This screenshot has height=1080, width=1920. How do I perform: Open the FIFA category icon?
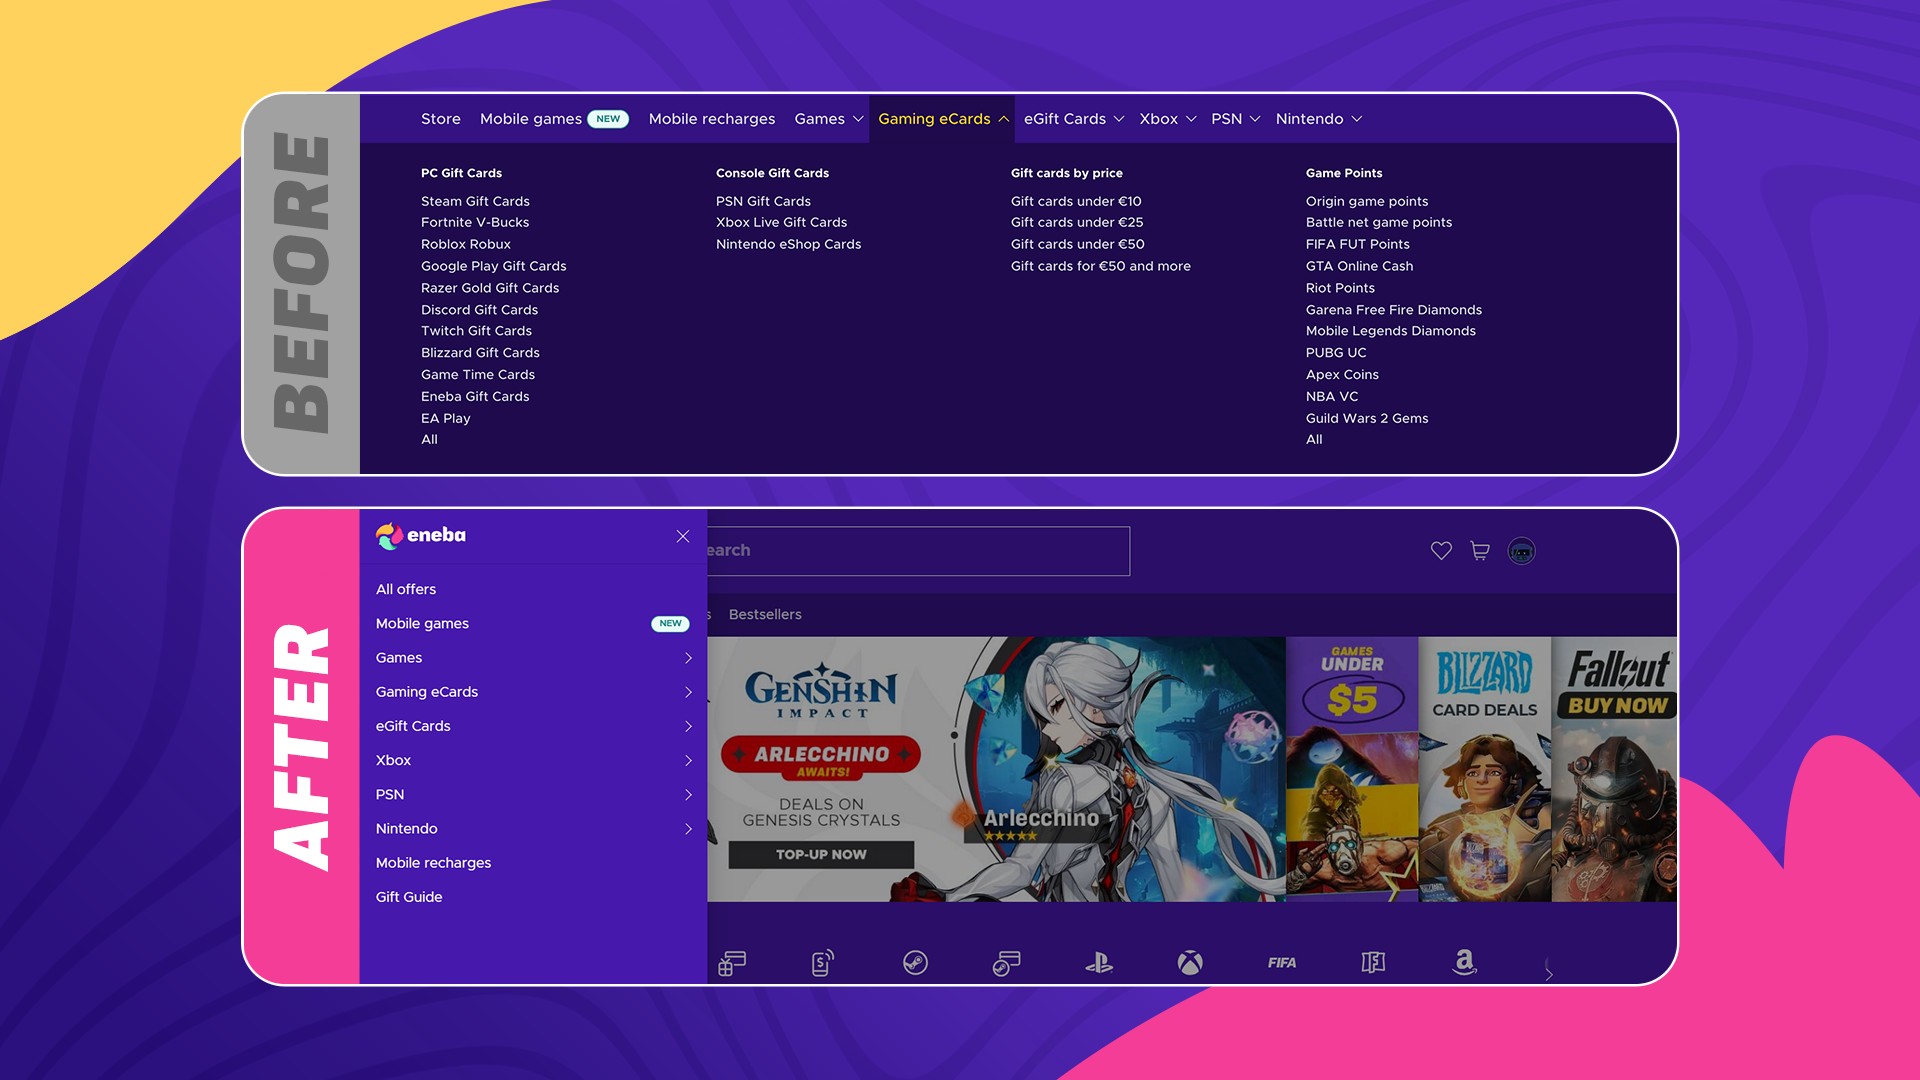point(1281,962)
